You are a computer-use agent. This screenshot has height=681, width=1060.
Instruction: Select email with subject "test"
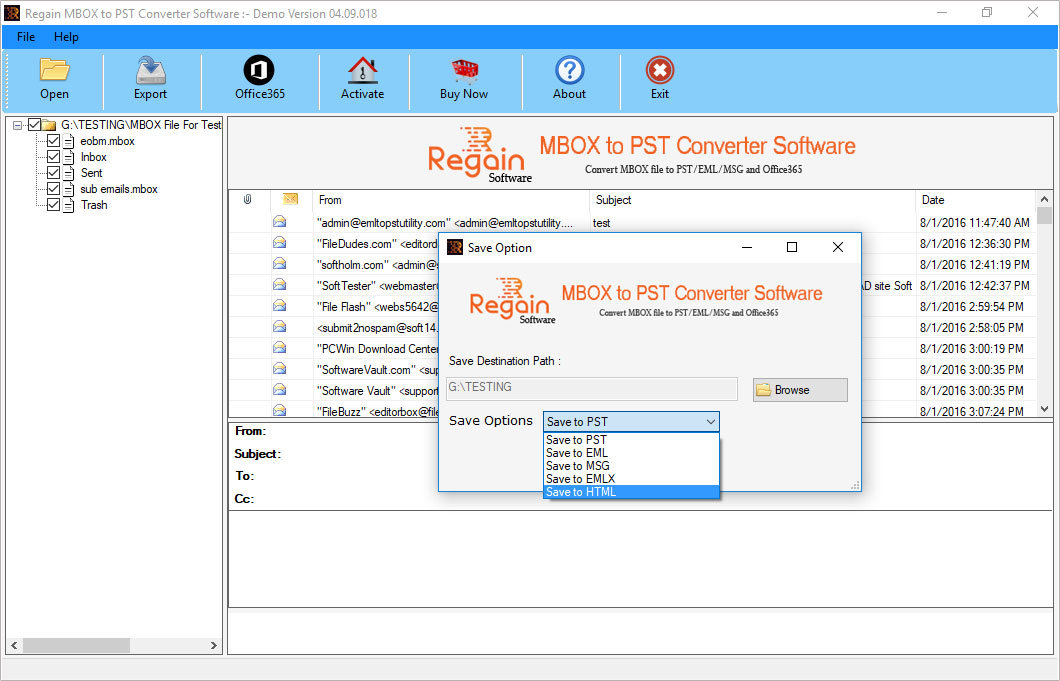coord(602,223)
